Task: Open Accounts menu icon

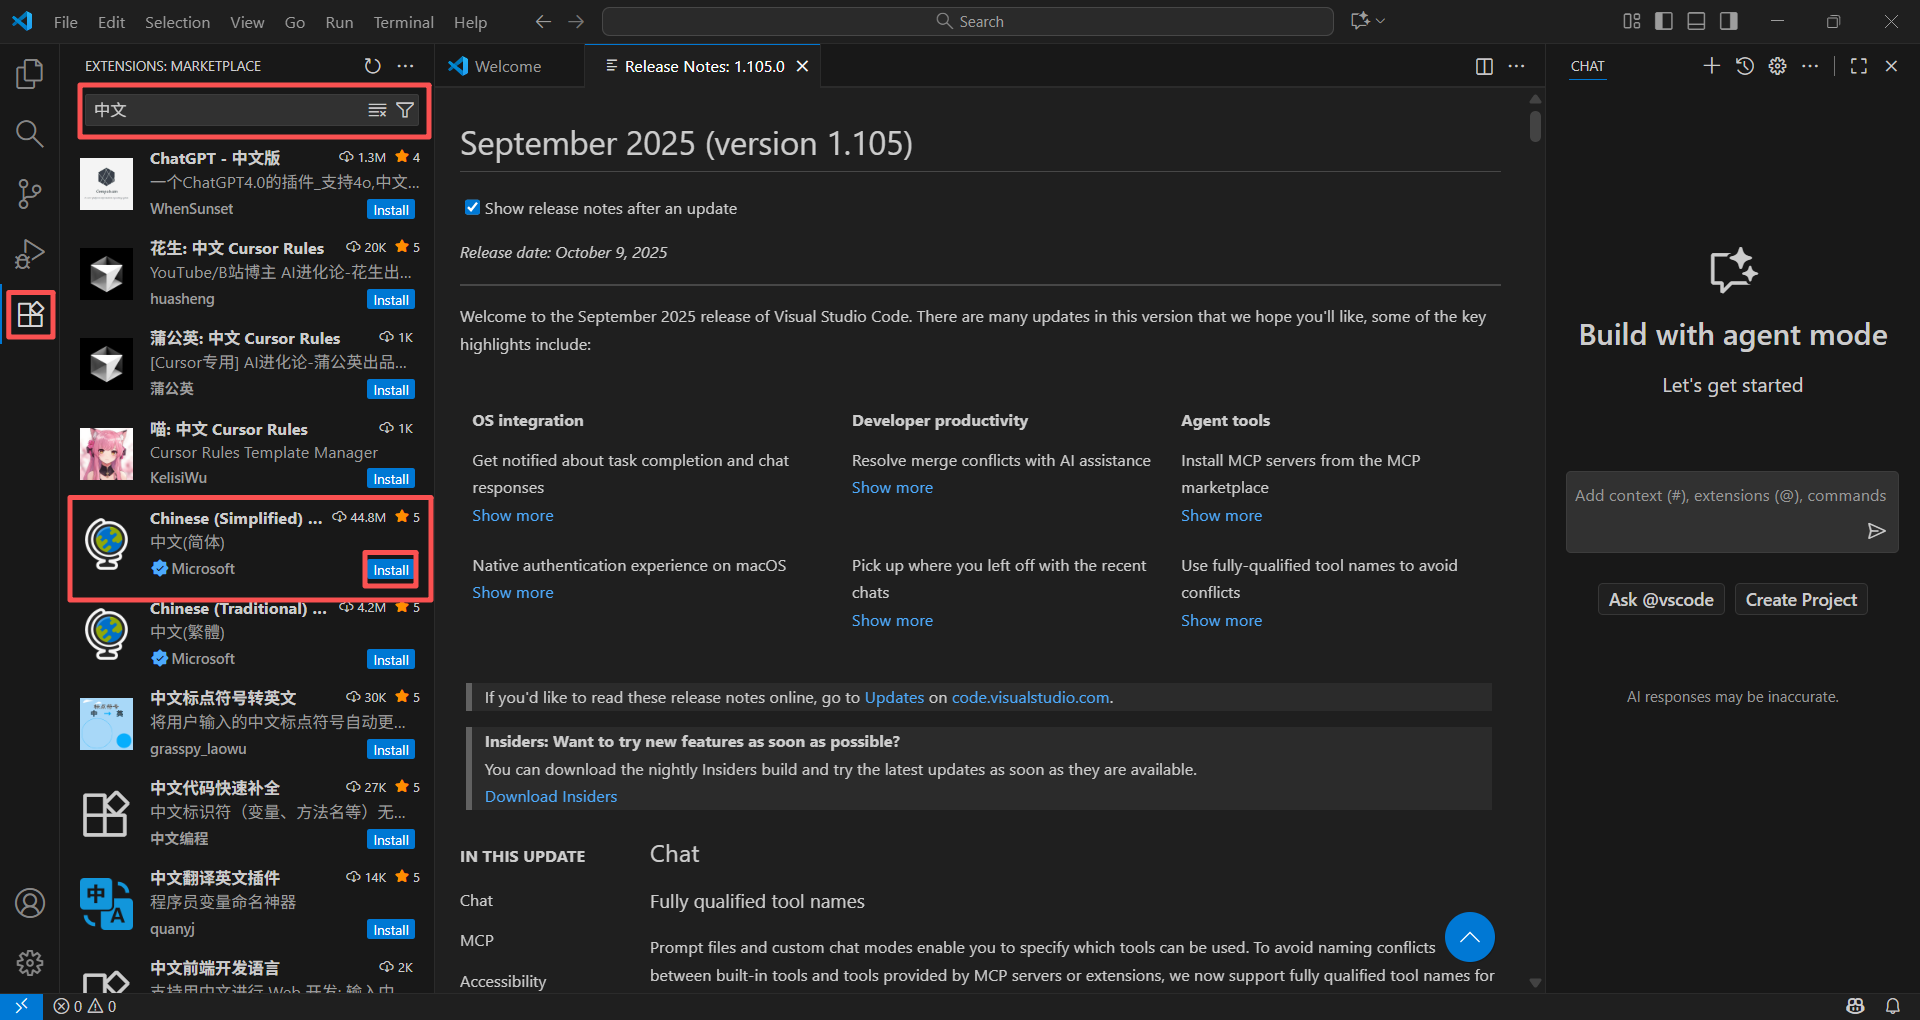Action: 30,903
